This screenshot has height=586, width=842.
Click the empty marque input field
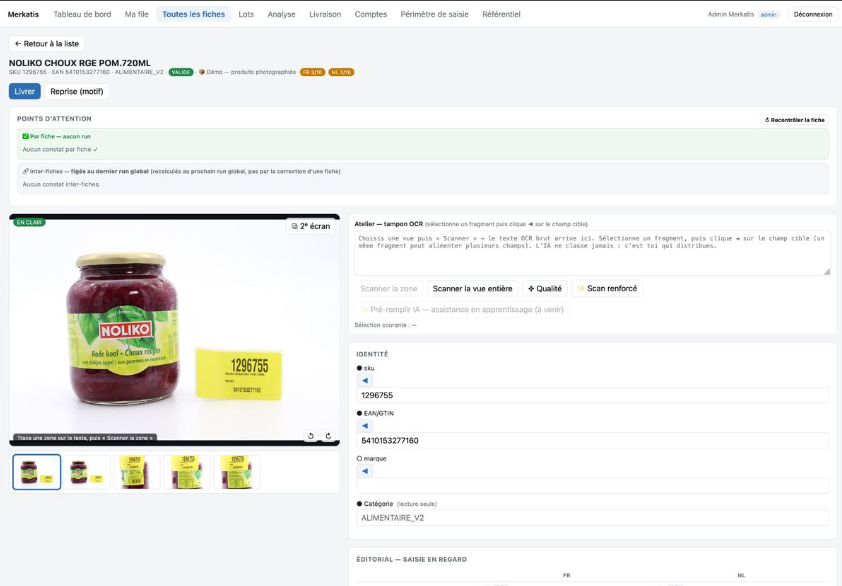[x=592, y=486]
